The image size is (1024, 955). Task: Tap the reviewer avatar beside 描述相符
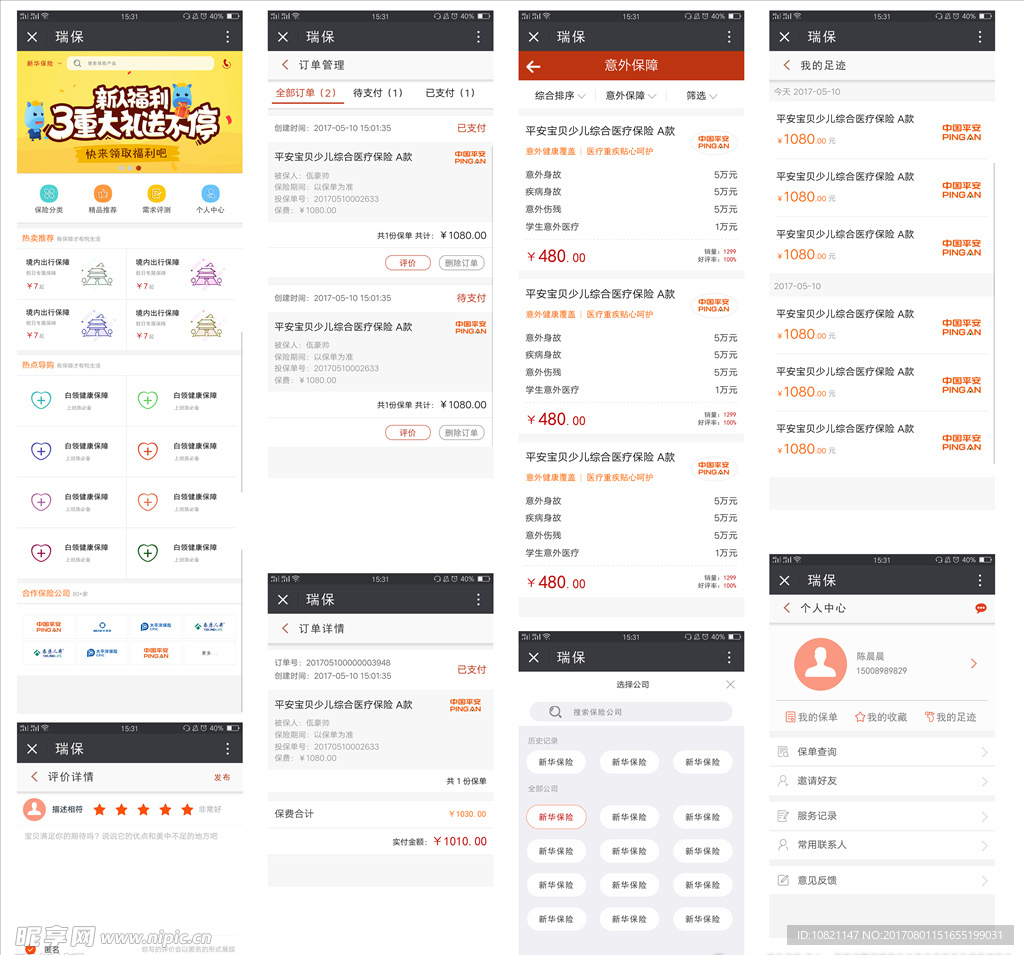tap(34, 809)
